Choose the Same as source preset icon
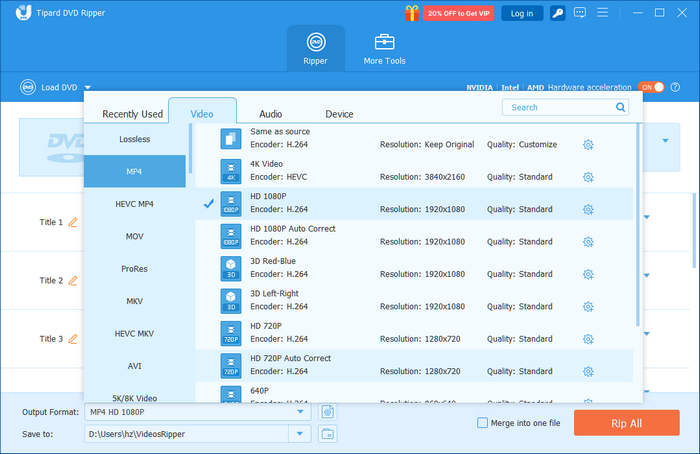The width and height of the screenshot is (700, 454). coord(231,138)
